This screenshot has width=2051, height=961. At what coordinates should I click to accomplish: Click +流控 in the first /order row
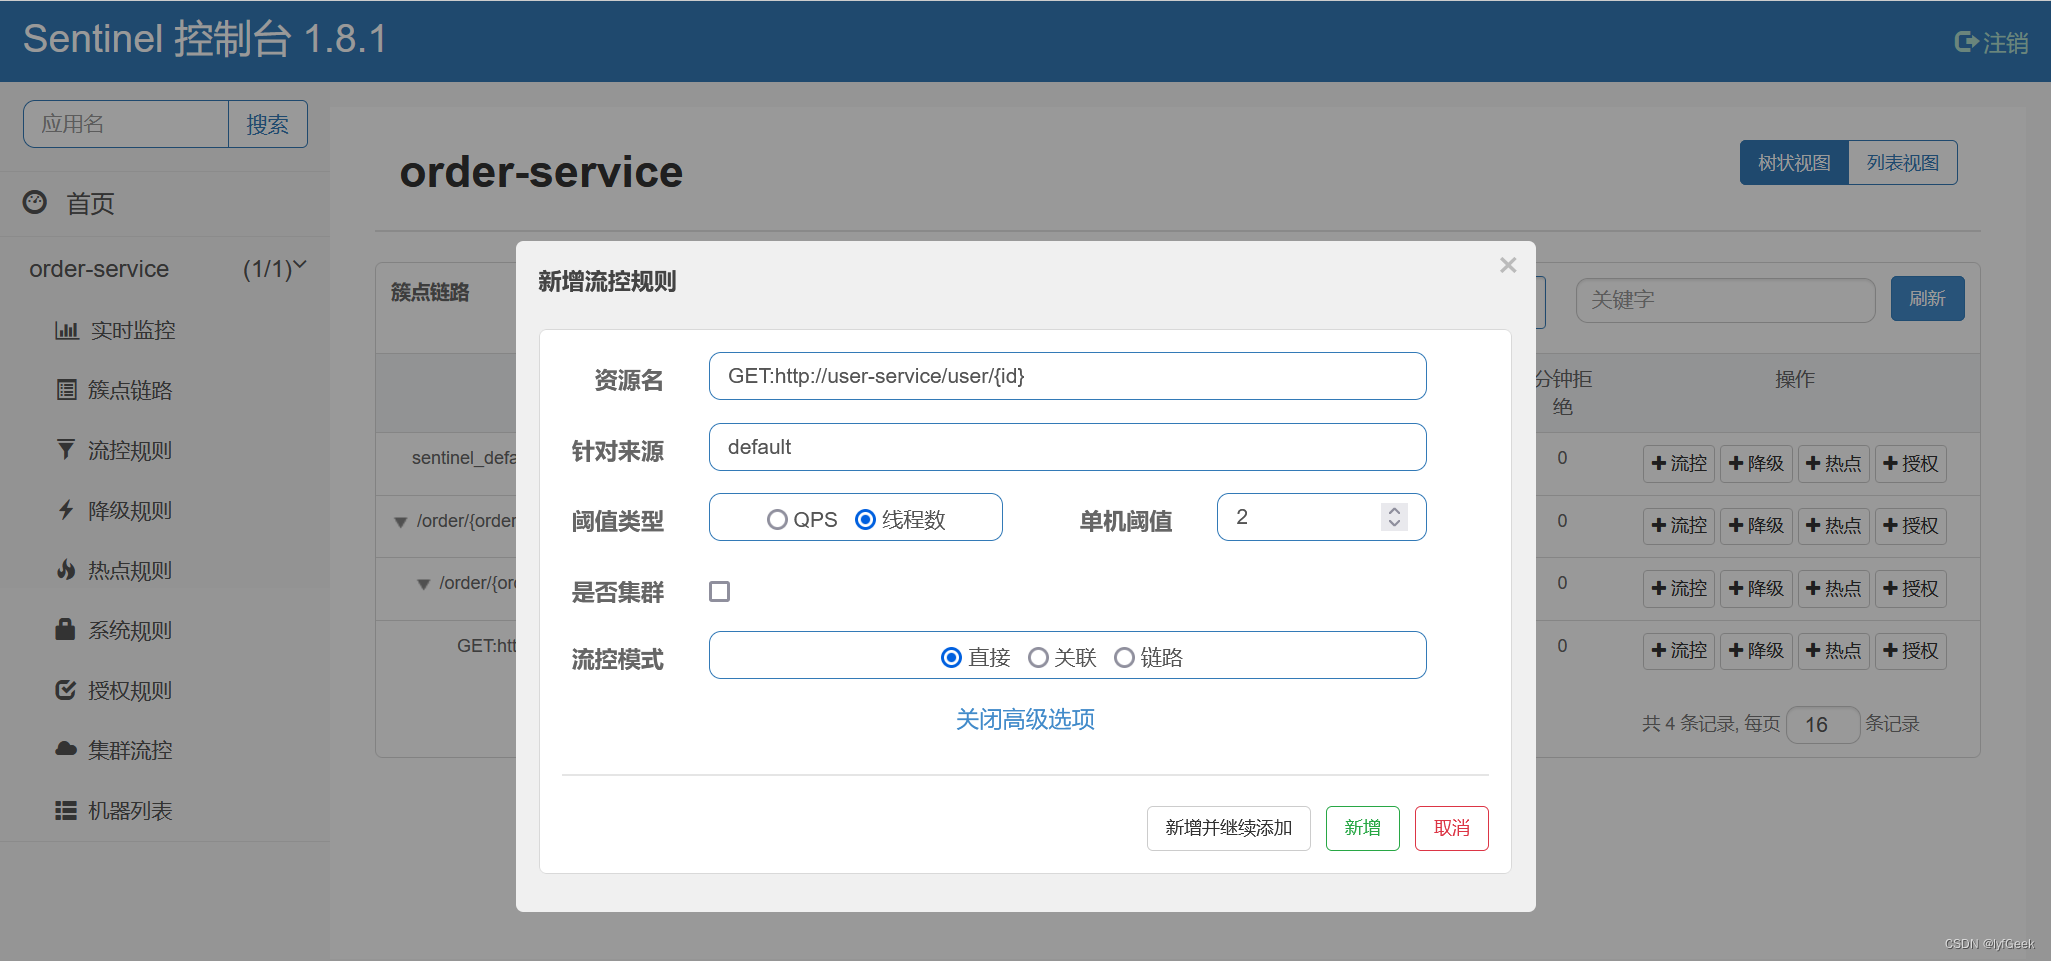(x=1679, y=525)
